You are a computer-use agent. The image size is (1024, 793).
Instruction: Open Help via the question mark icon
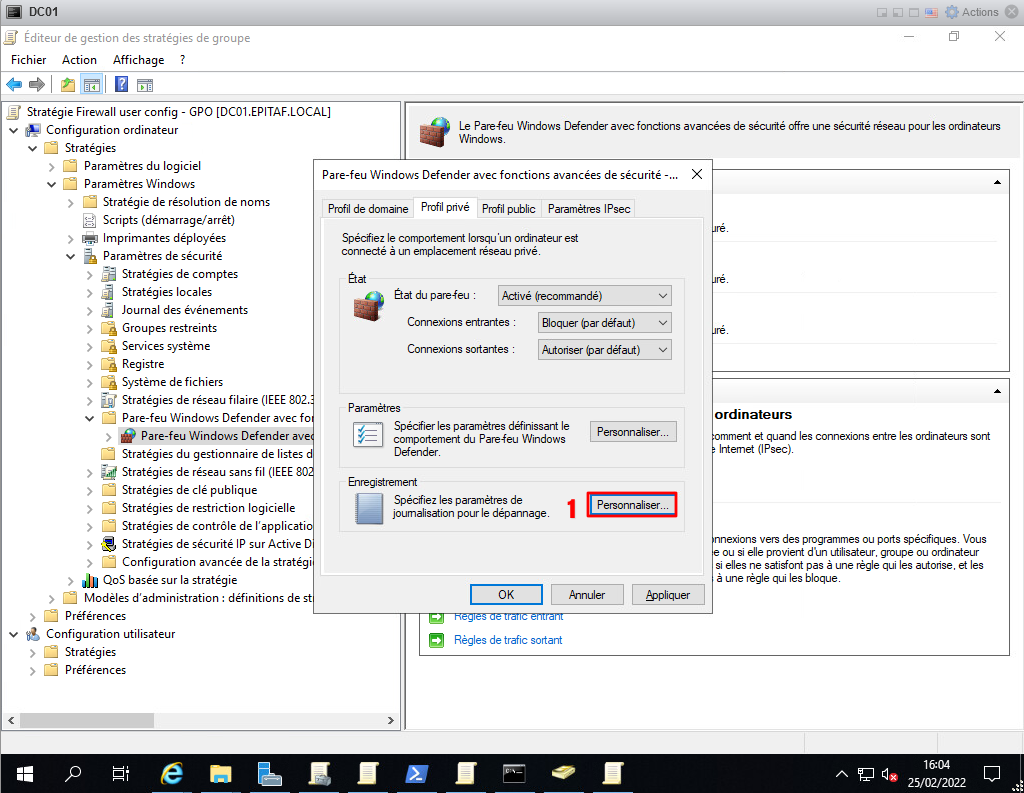pos(121,84)
